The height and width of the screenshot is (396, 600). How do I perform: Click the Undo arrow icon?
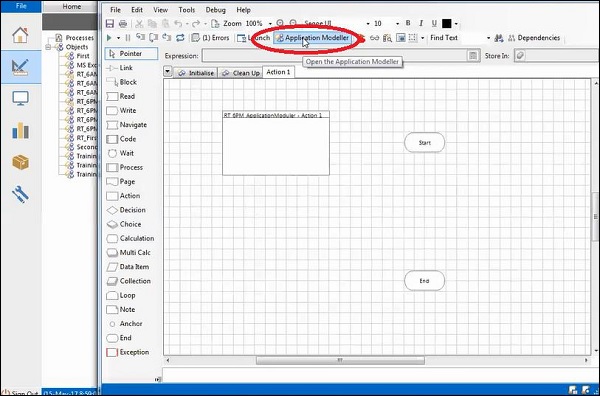(178, 24)
